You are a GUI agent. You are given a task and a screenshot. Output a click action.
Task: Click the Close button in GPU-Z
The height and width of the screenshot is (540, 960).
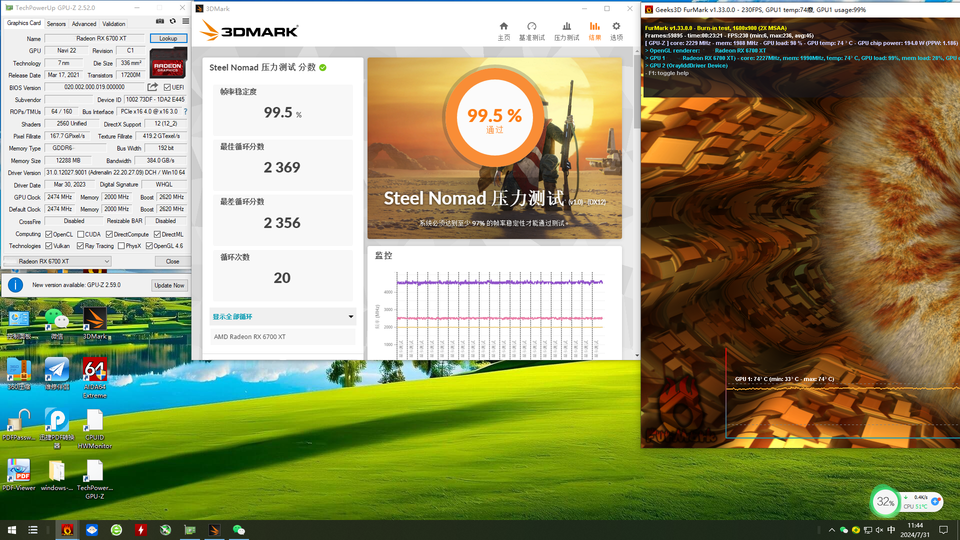172,261
